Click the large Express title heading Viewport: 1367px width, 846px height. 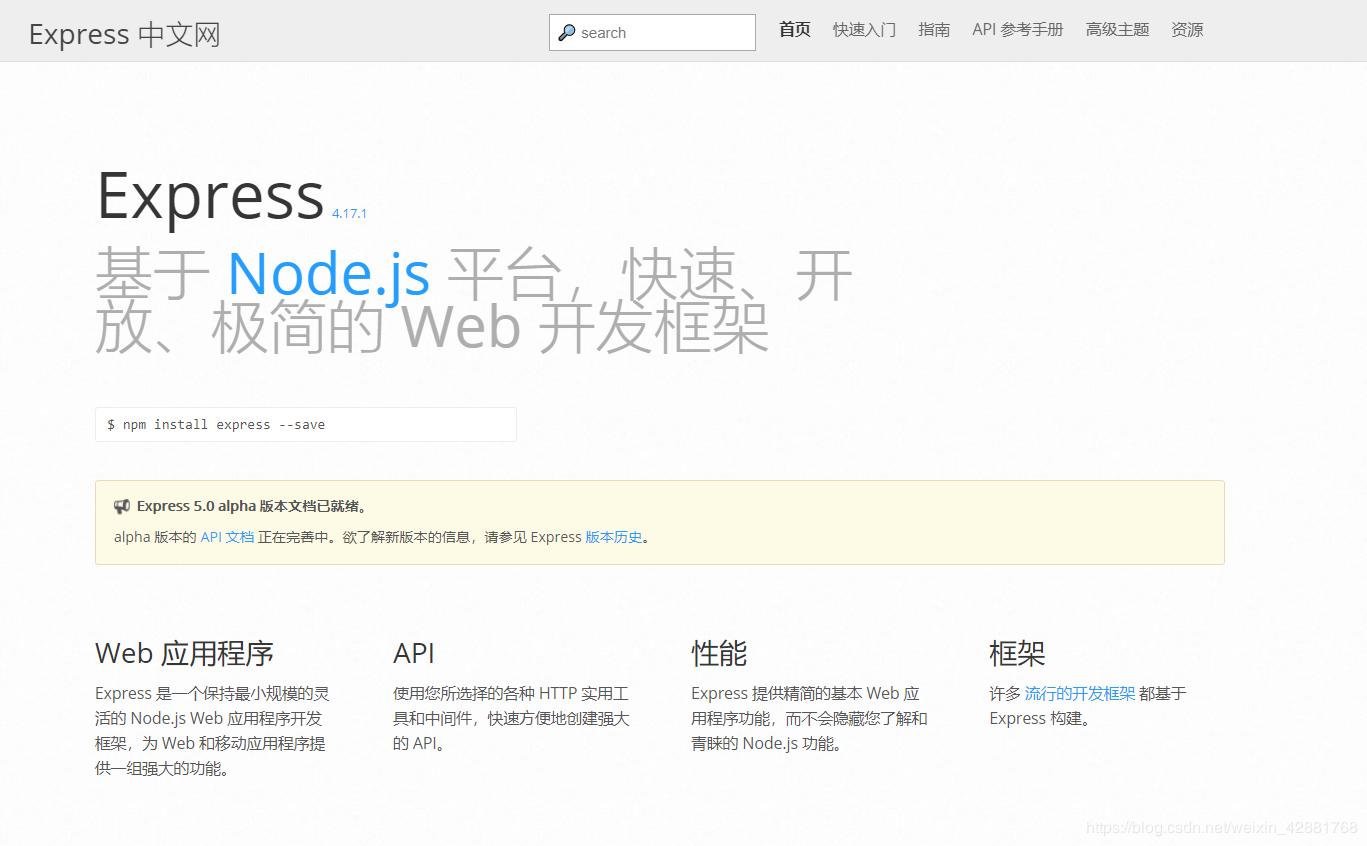[x=210, y=195]
